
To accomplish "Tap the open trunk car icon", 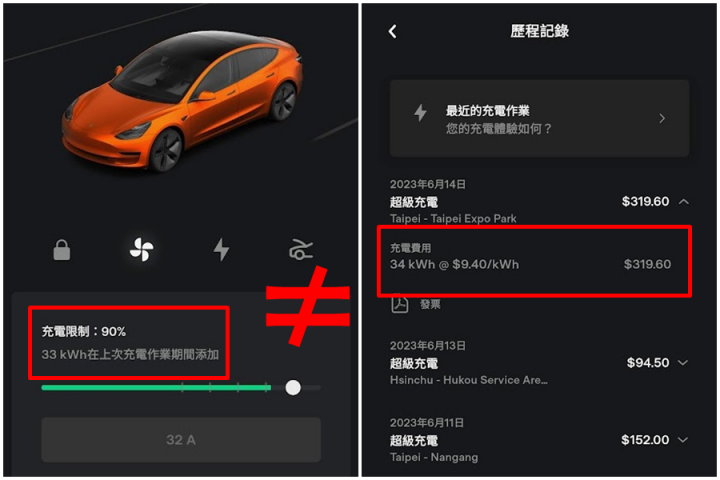I will pyautogui.click(x=301, y=250).
